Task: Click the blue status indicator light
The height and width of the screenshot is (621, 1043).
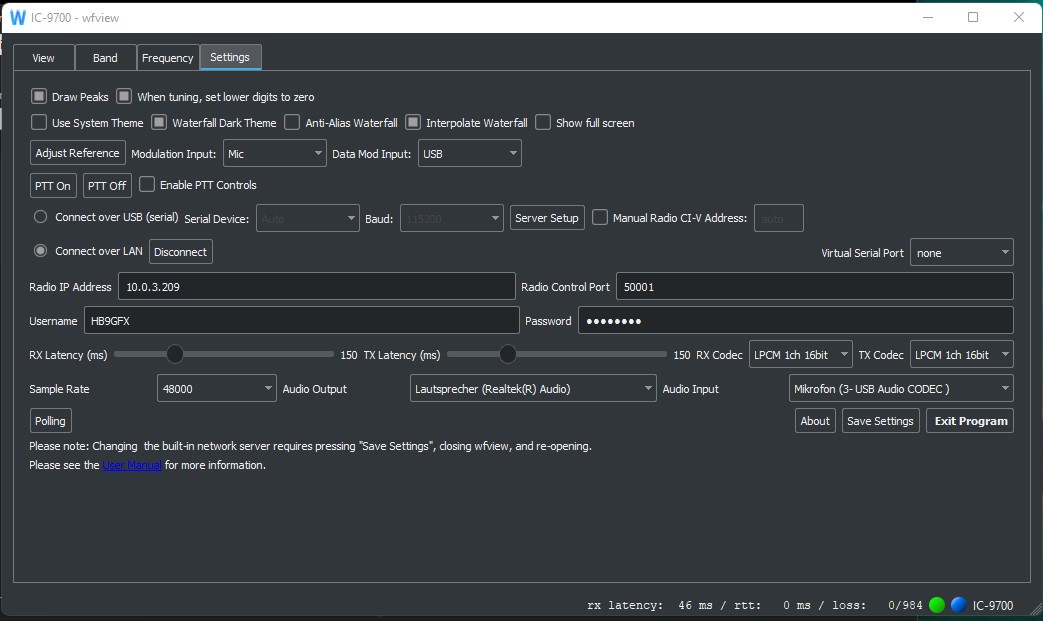Action: 958,605
